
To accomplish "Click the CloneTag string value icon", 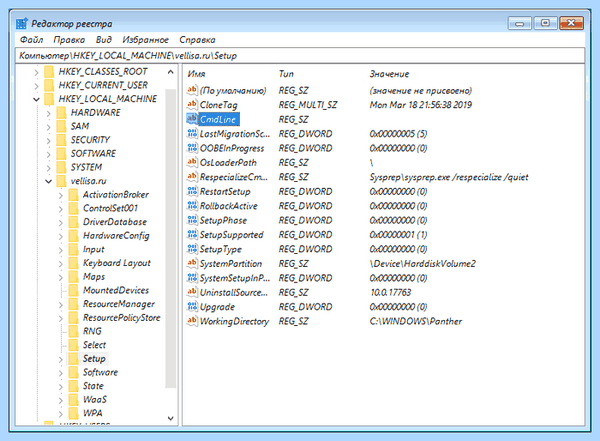I will pyautogui.click(x=192, y=105).
